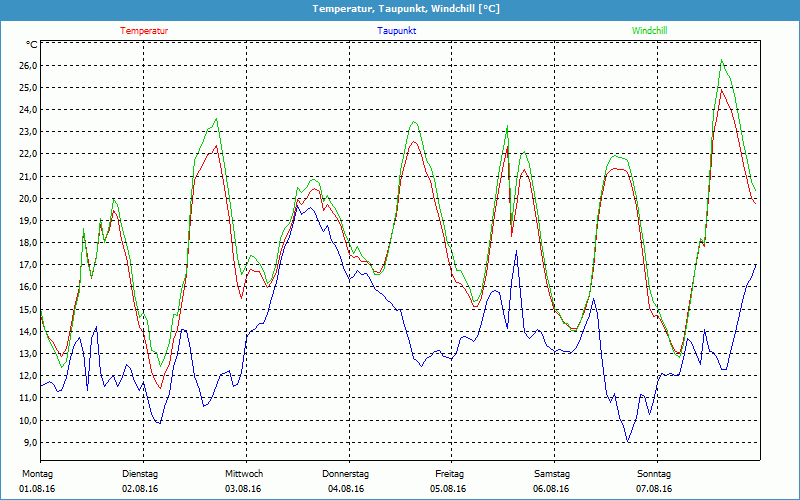Viewport: 800px width, 500px height.
Task: Click the Sonntag day label
Action: tap(654, 474)
